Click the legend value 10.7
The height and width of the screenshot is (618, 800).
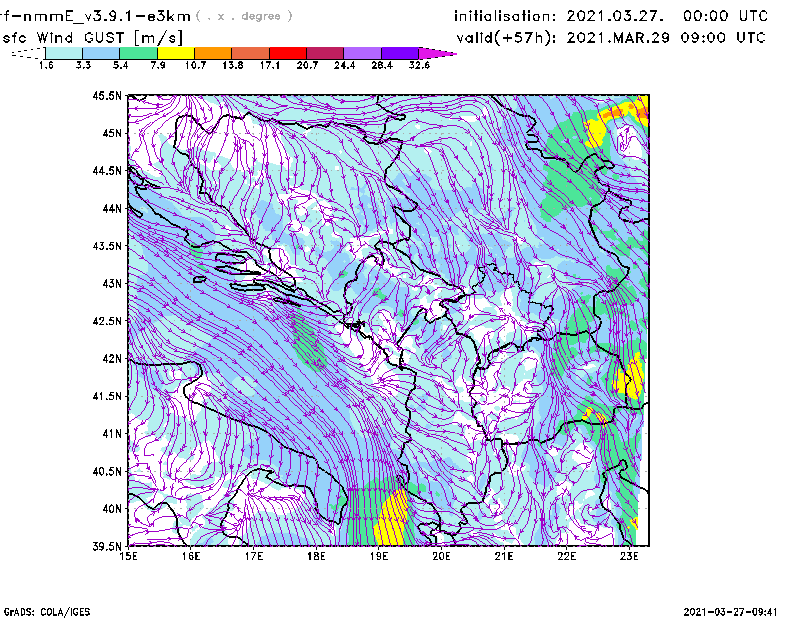(195, 65)
